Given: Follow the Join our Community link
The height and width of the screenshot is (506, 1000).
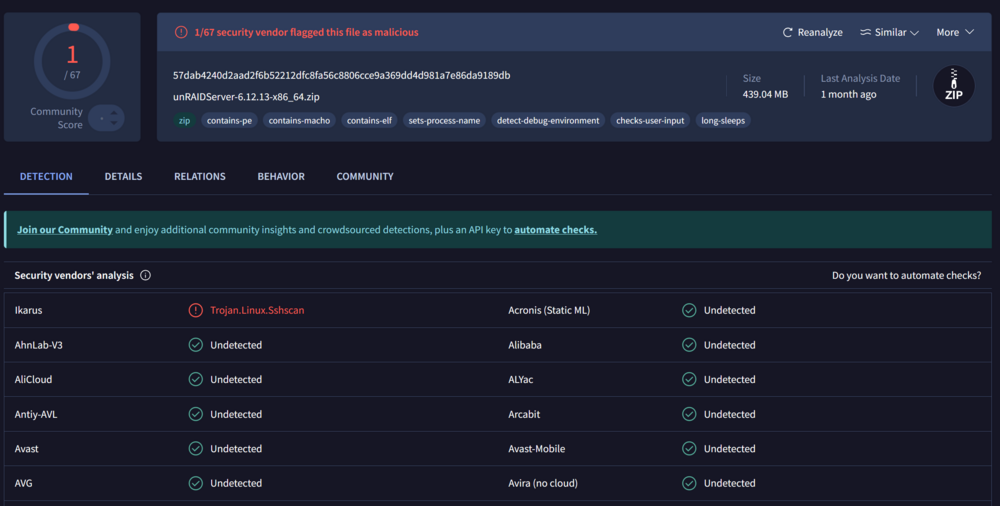Looking at the screenshot, I should 65,230.
